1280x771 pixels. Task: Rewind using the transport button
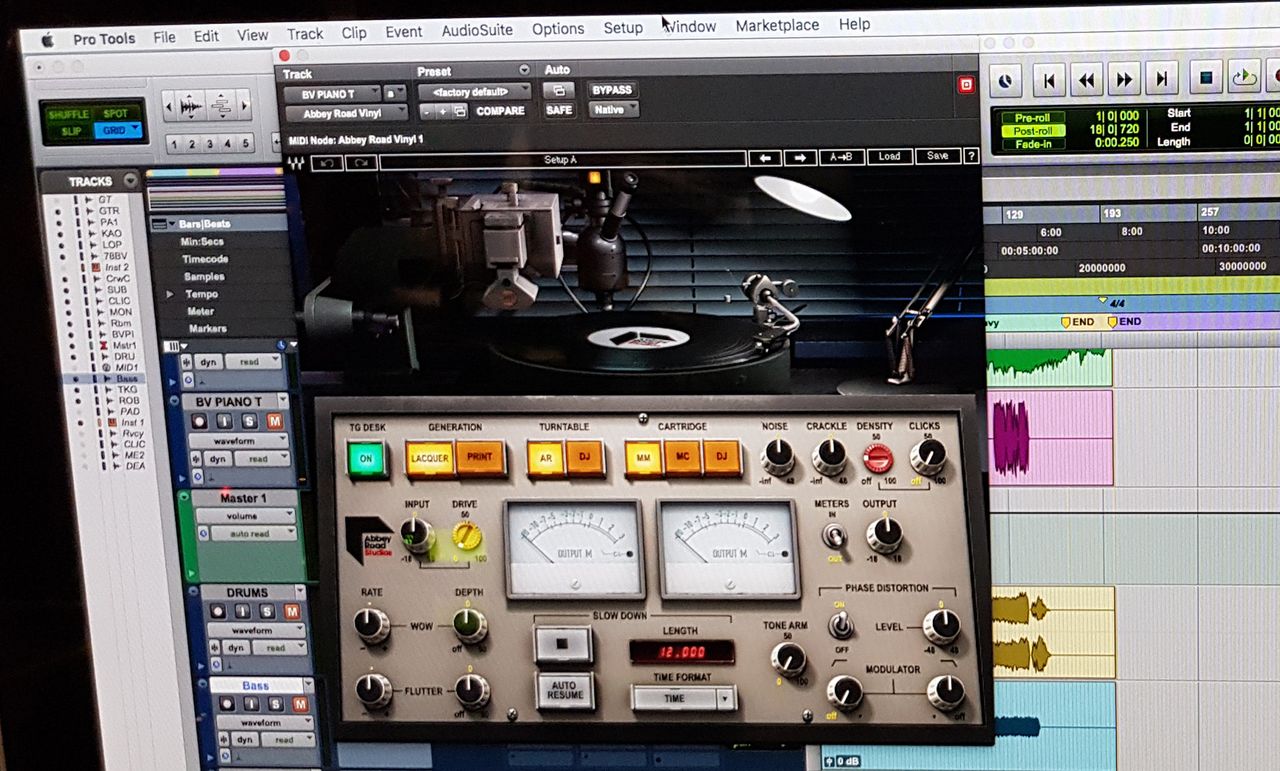[1086, 79]
